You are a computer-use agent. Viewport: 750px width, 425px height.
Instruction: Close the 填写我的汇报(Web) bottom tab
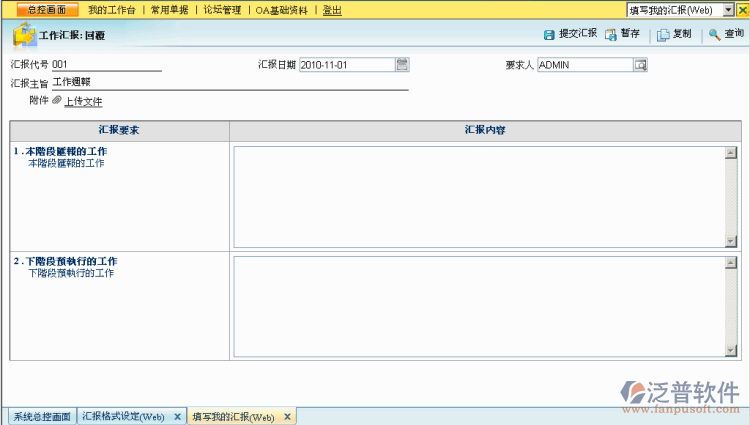(x=287, y=416)
